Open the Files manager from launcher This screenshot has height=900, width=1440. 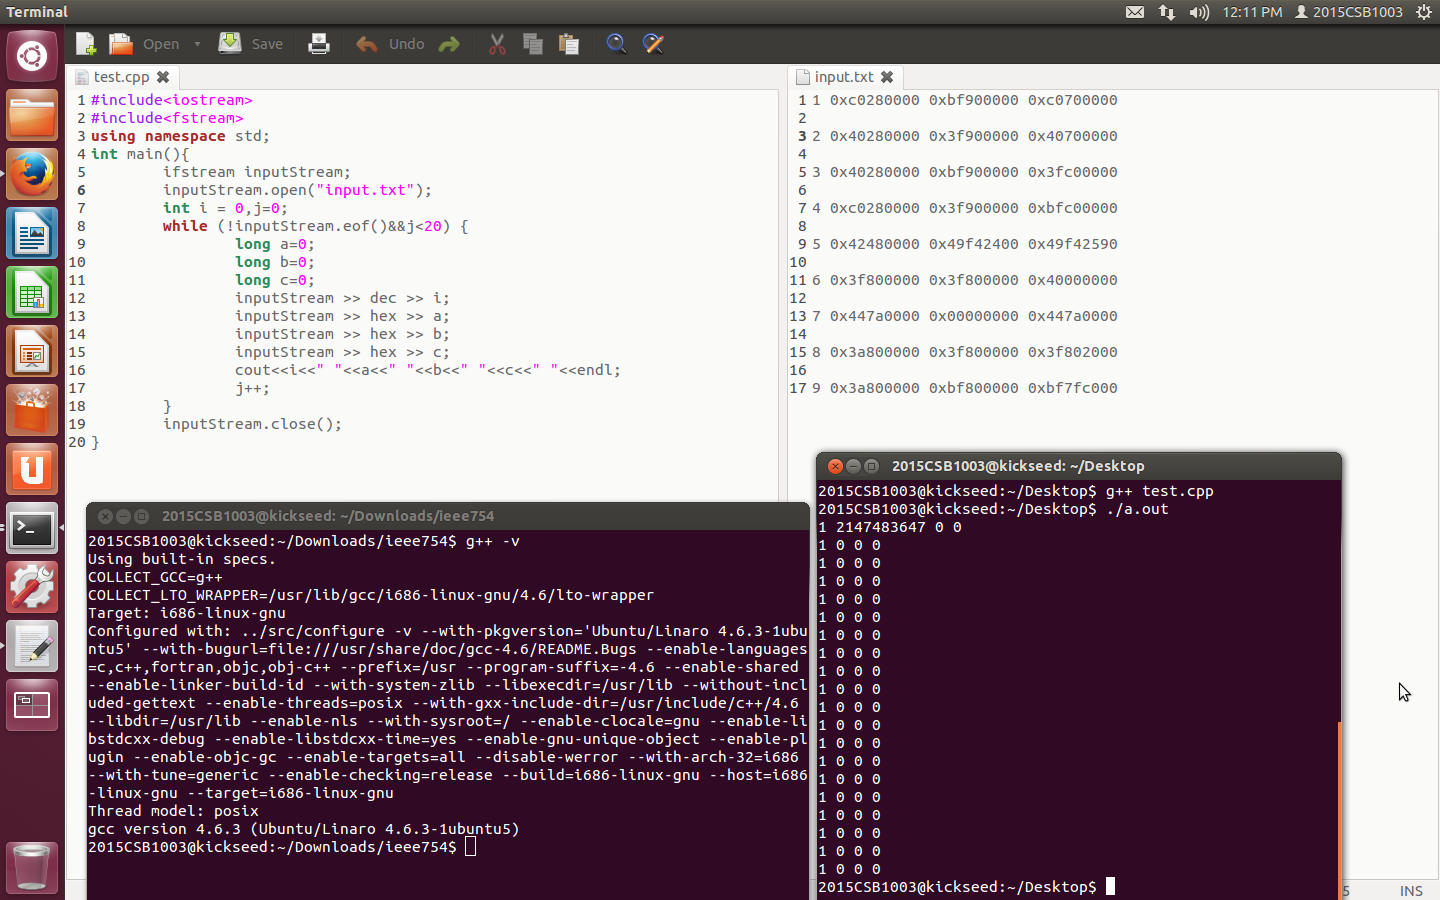tap(32, 115)
